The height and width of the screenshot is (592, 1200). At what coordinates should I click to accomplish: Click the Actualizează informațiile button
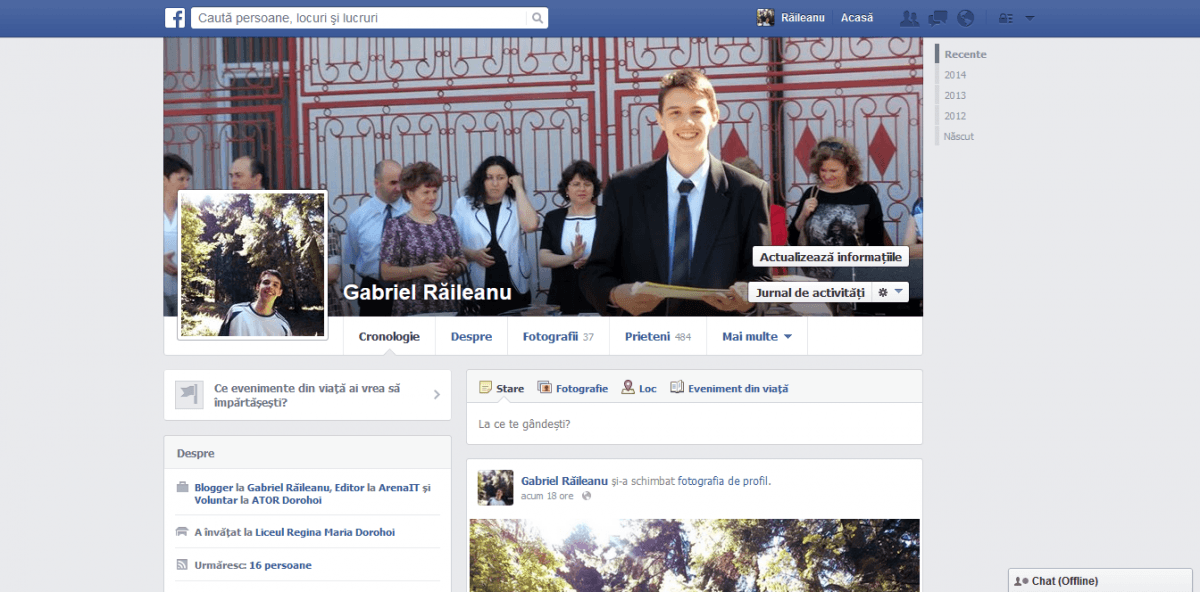coord(830,257)
